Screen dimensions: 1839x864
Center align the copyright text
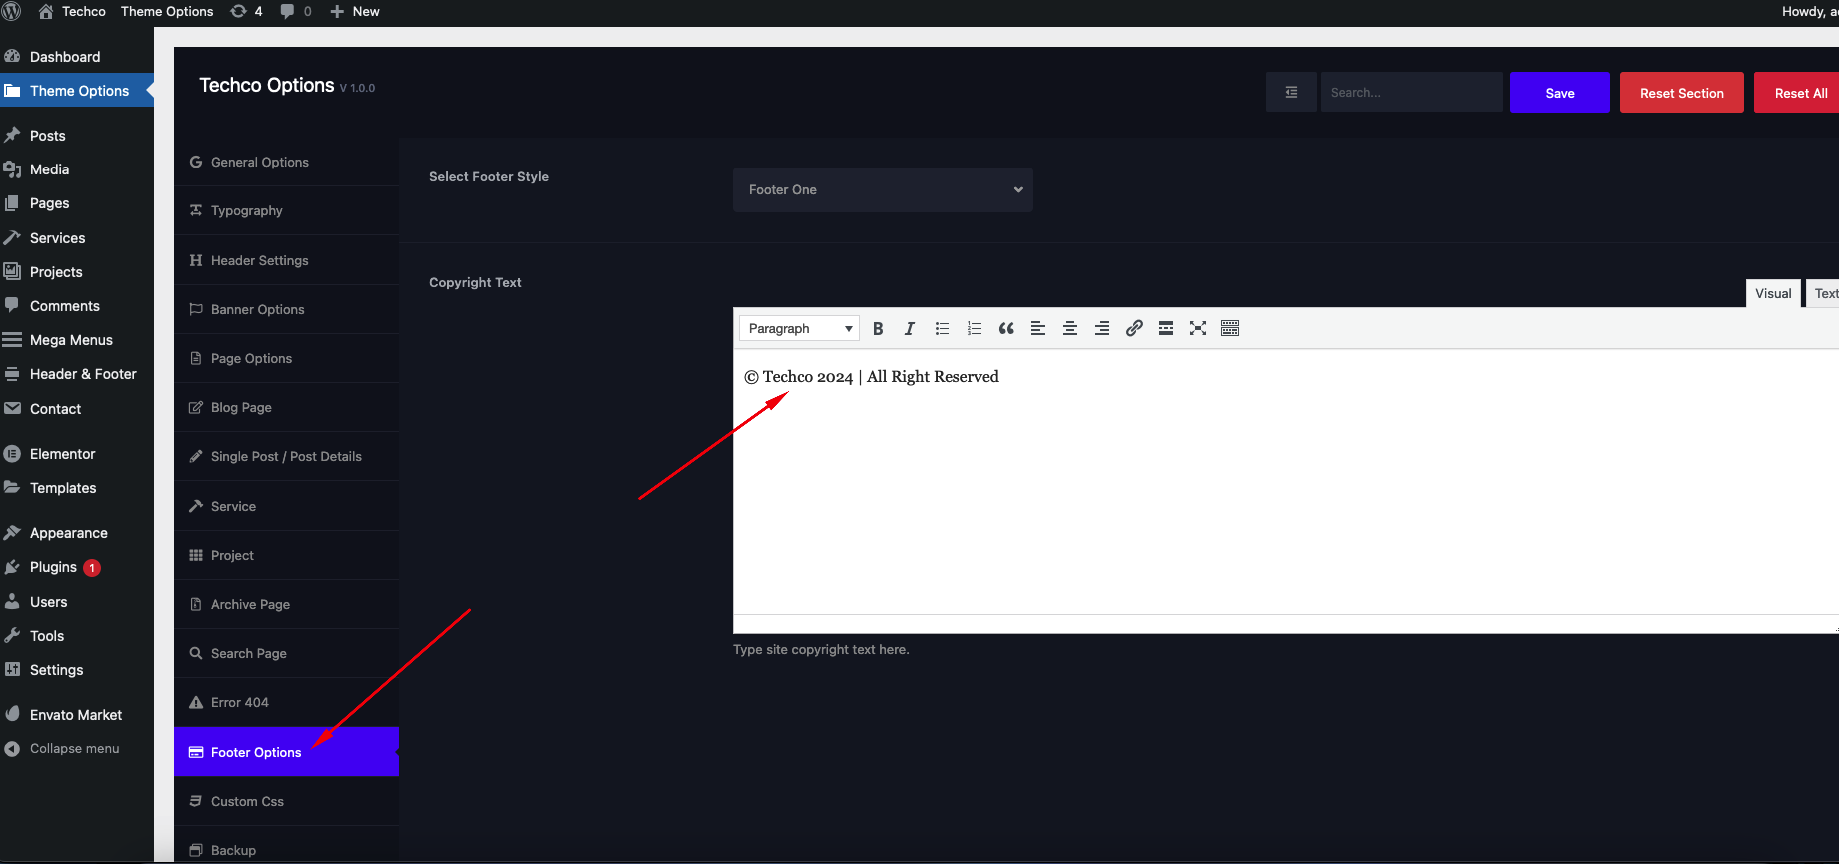pyautogui.click(x=1070, y=329)
